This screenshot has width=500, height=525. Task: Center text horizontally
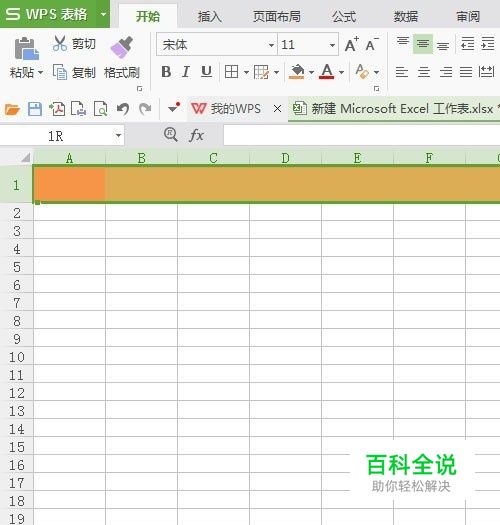pyautogui.click(x=424, y=72)
